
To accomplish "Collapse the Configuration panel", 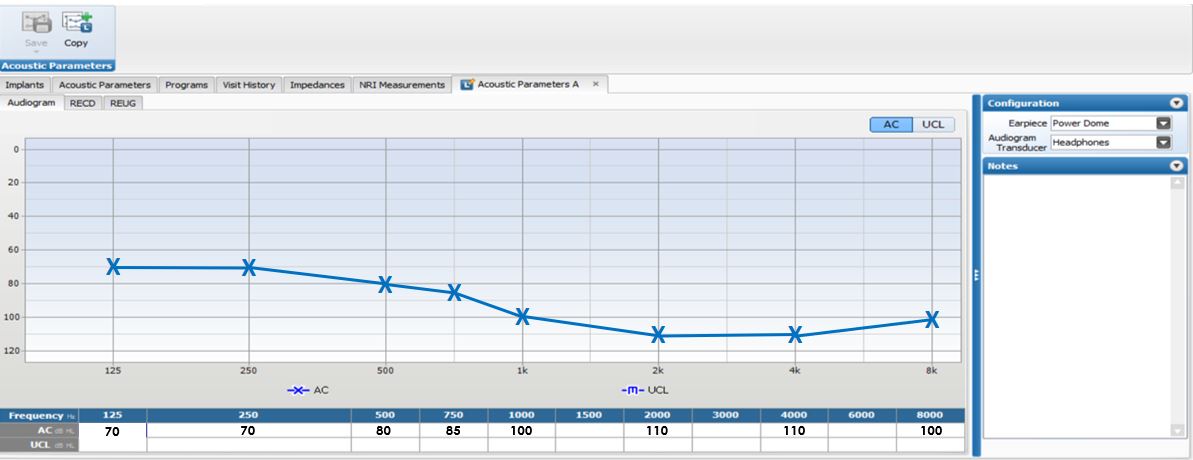I will coord(1176,103).
